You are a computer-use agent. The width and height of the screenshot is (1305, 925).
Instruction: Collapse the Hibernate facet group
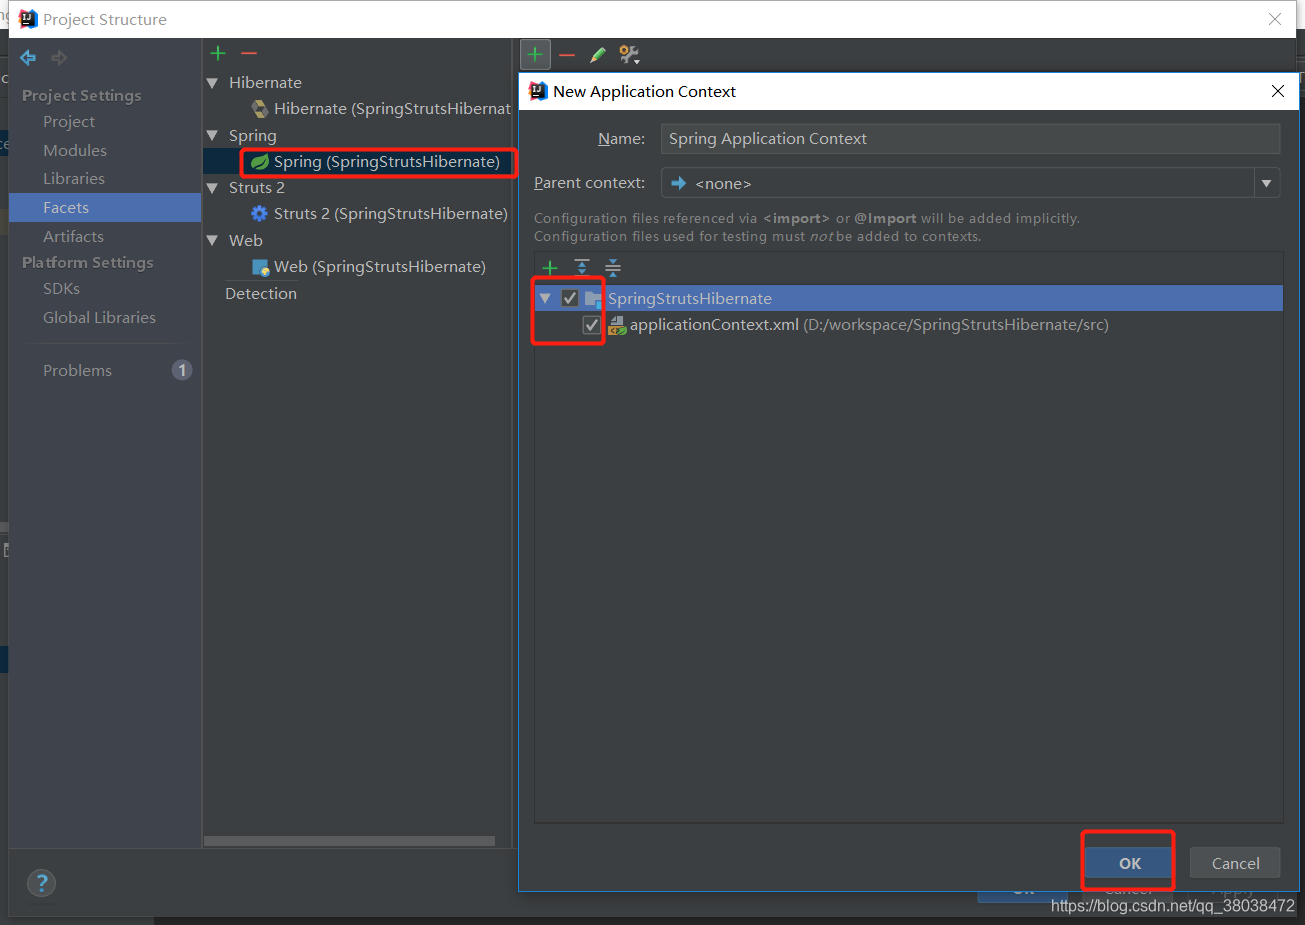point(212,83)
